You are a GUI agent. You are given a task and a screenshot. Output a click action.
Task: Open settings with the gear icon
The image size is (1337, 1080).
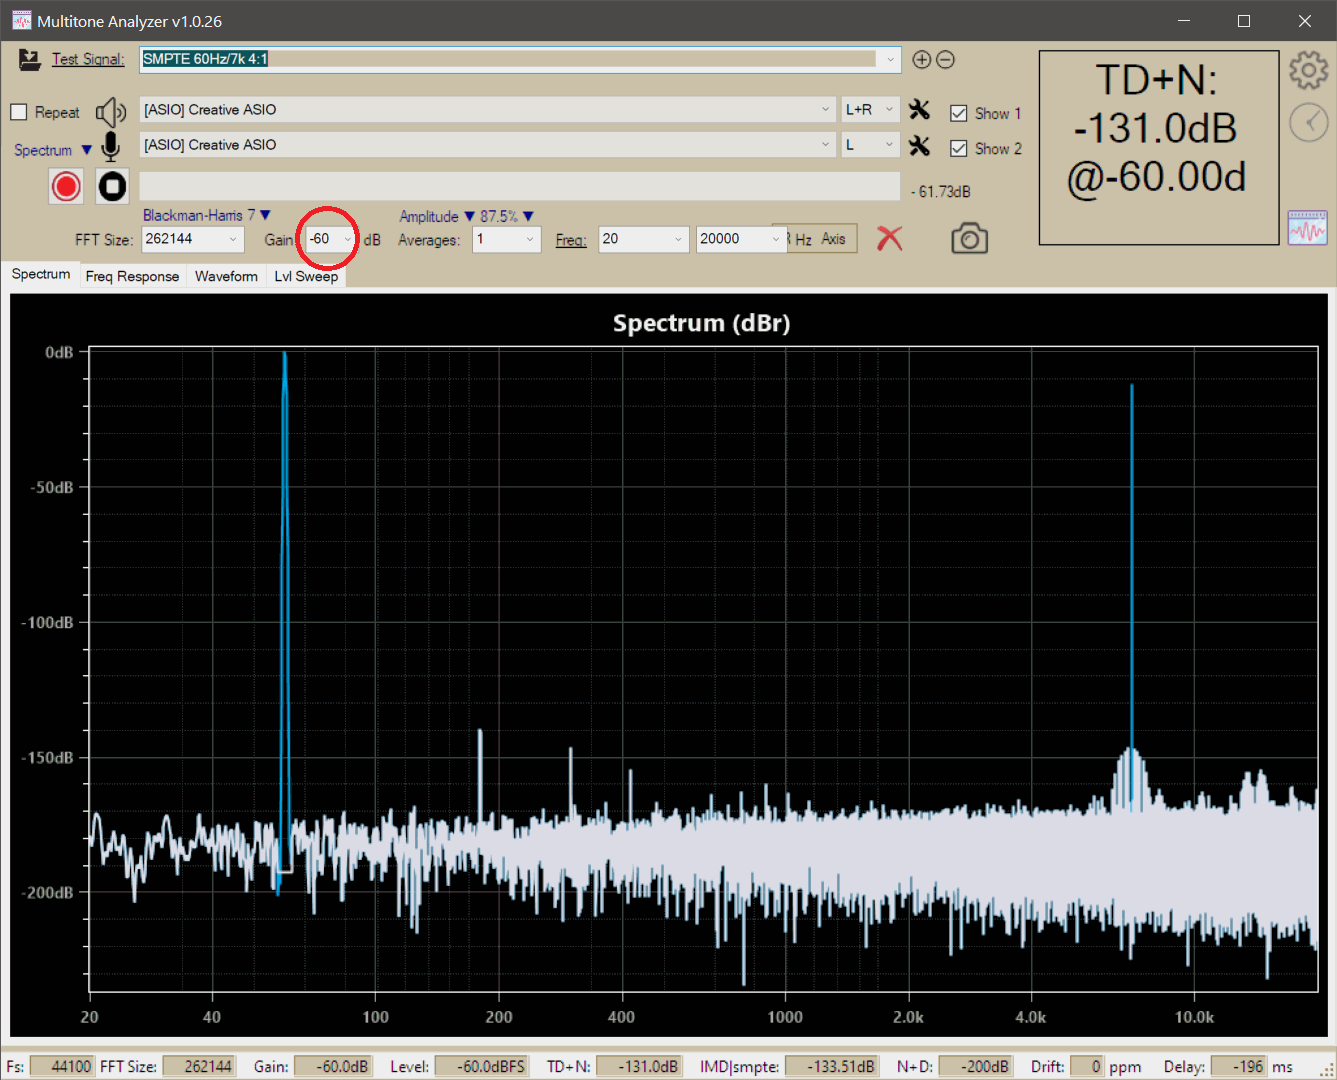coord(1308,70)
